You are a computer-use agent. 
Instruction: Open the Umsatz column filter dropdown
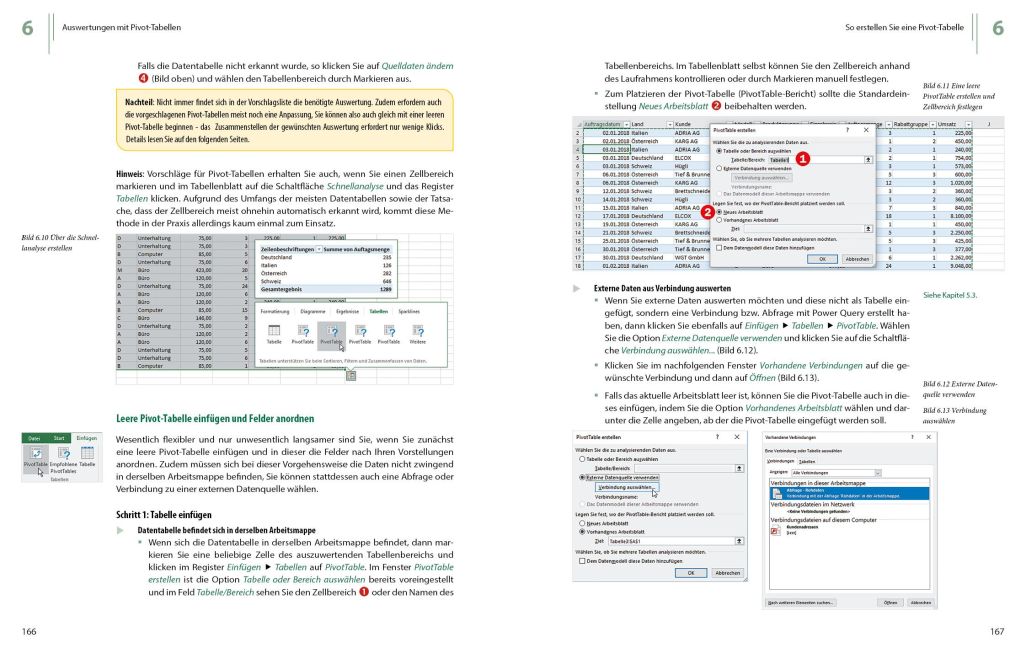tap(968, 124)
